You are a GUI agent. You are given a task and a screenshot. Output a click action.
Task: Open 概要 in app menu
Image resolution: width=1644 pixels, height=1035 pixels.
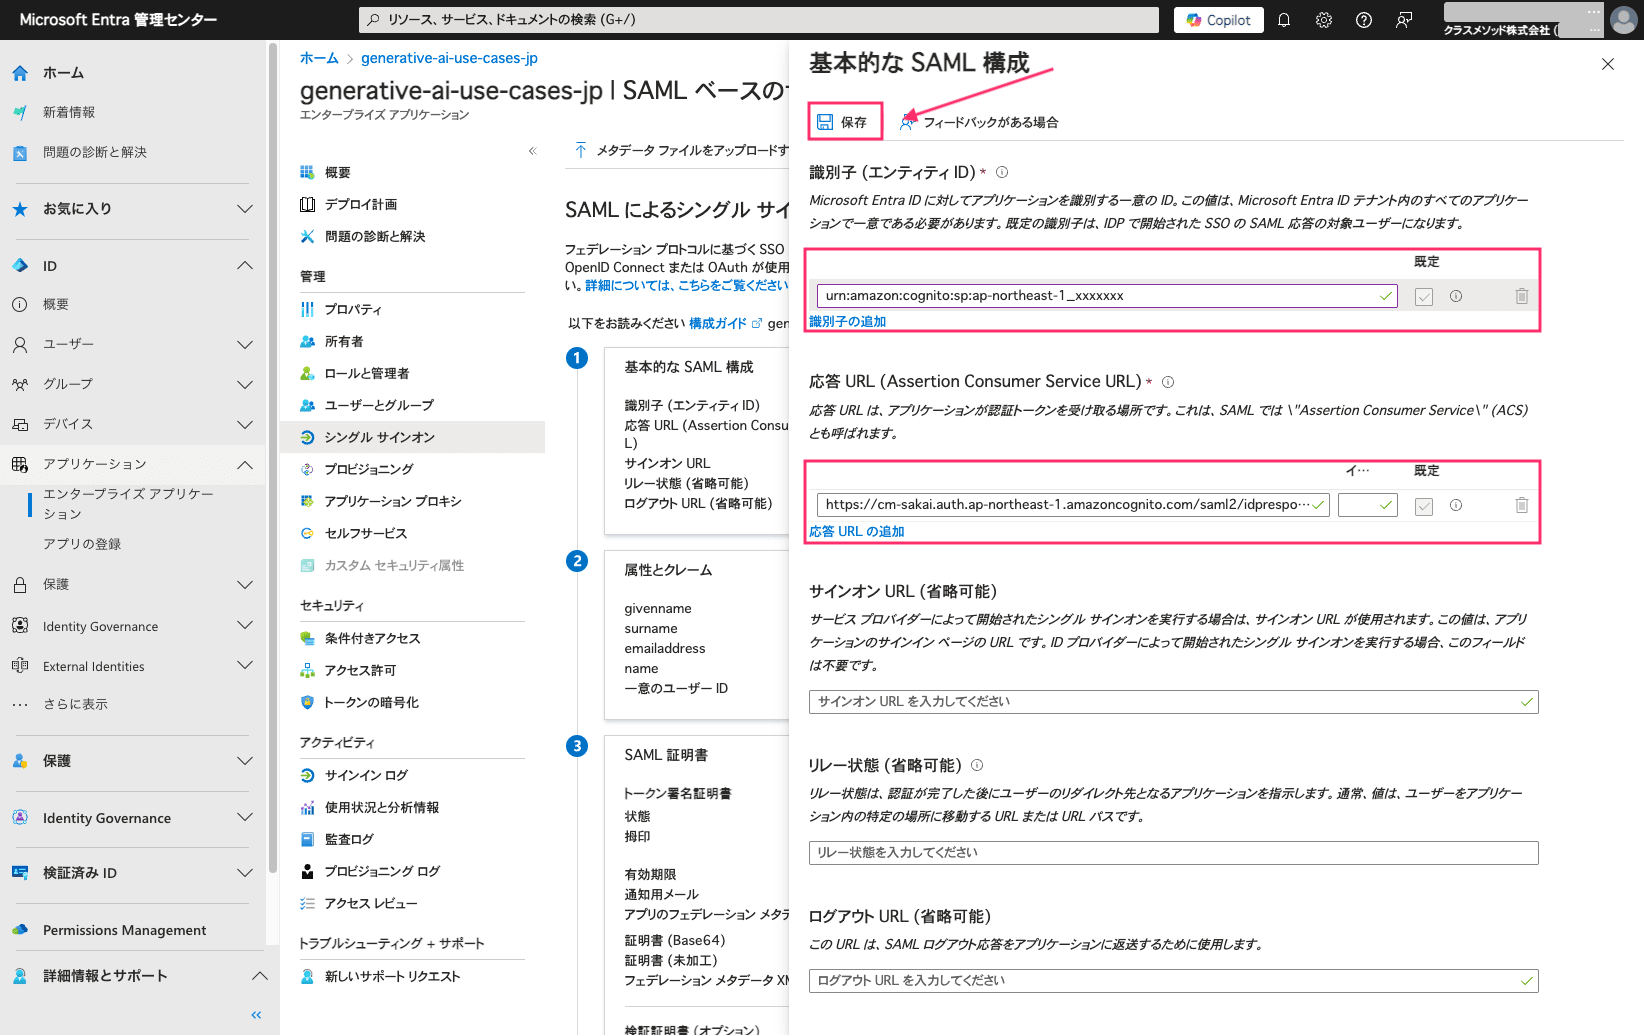pyautogui.click(x=338, y=173)
